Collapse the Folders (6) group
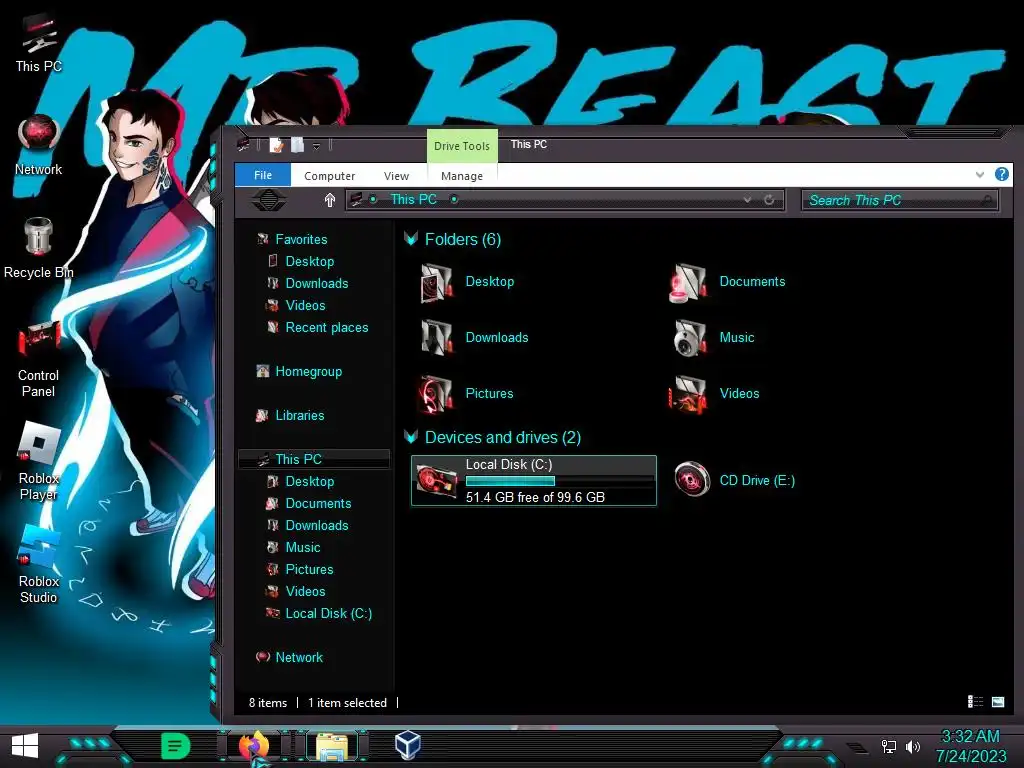This screenshot has width=1024, height=768. coord(411,239)
